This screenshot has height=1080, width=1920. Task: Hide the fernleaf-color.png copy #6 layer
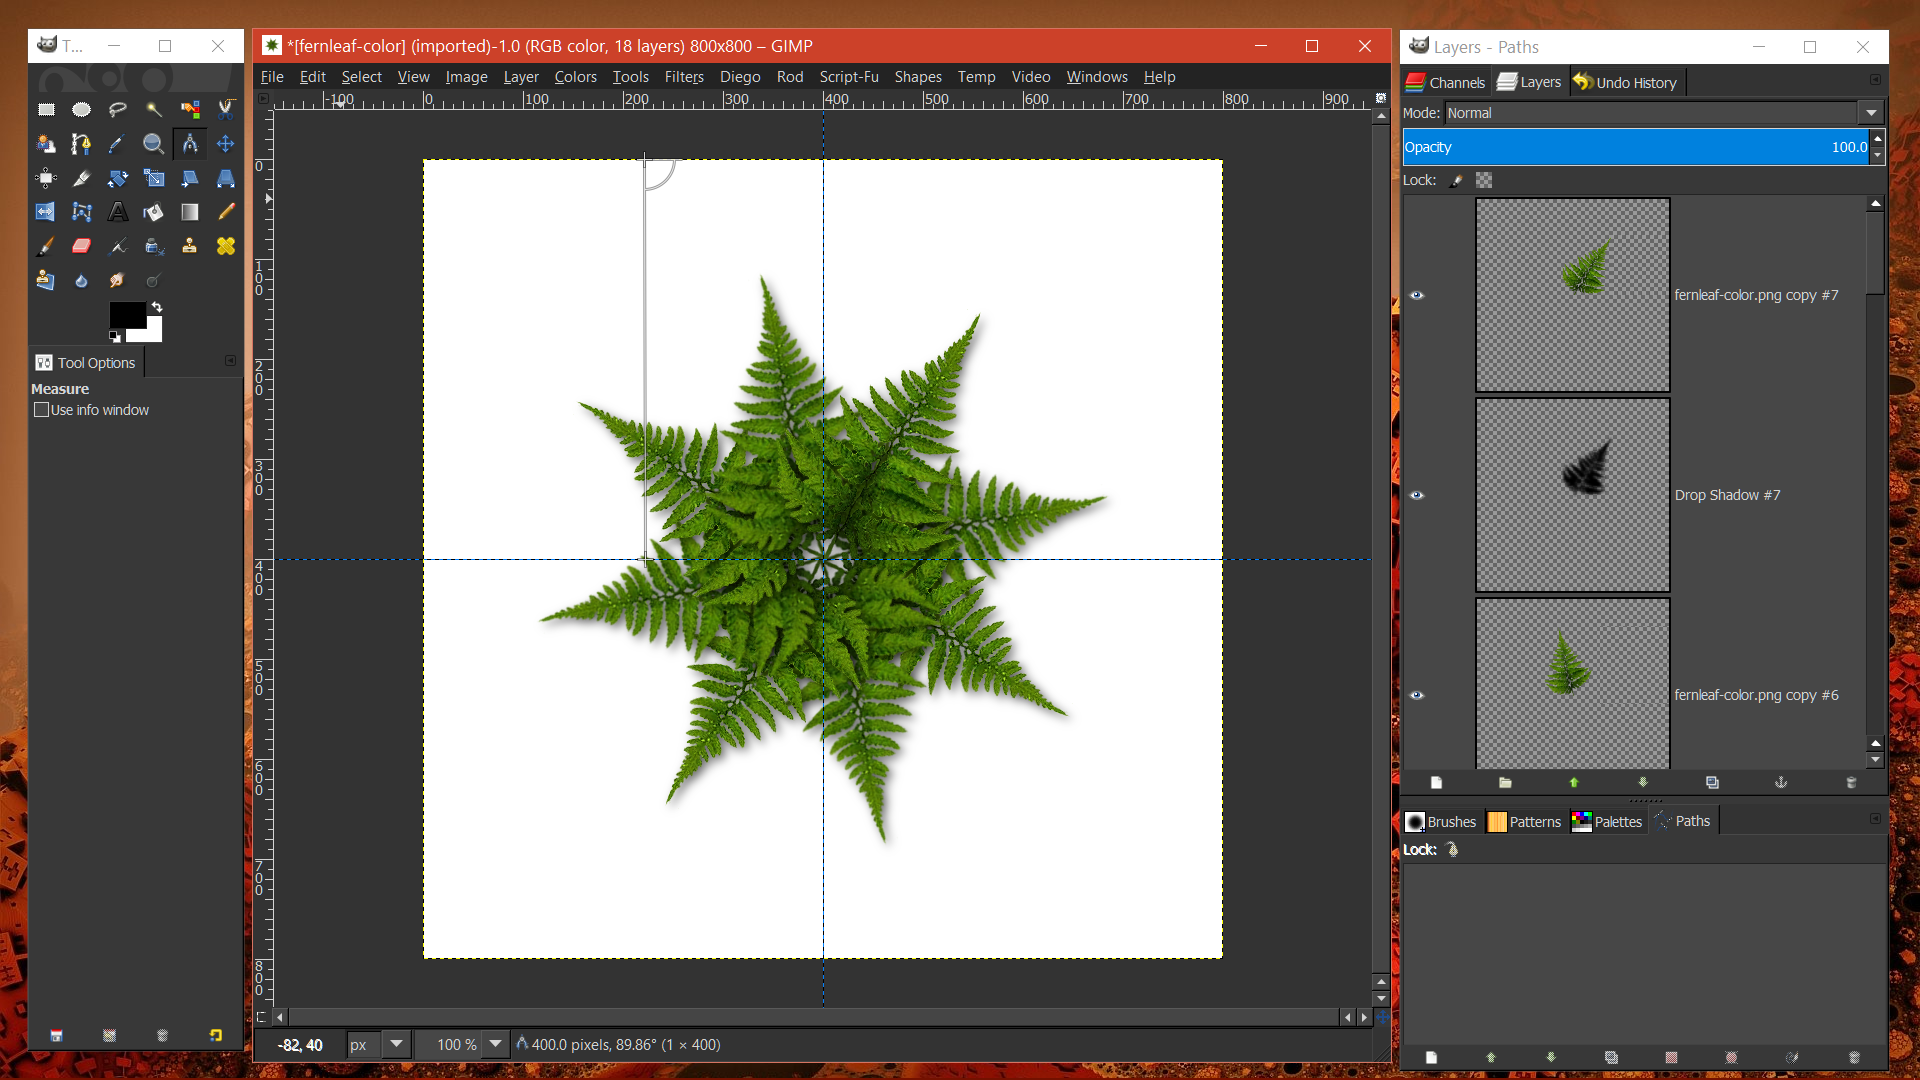1417,695
